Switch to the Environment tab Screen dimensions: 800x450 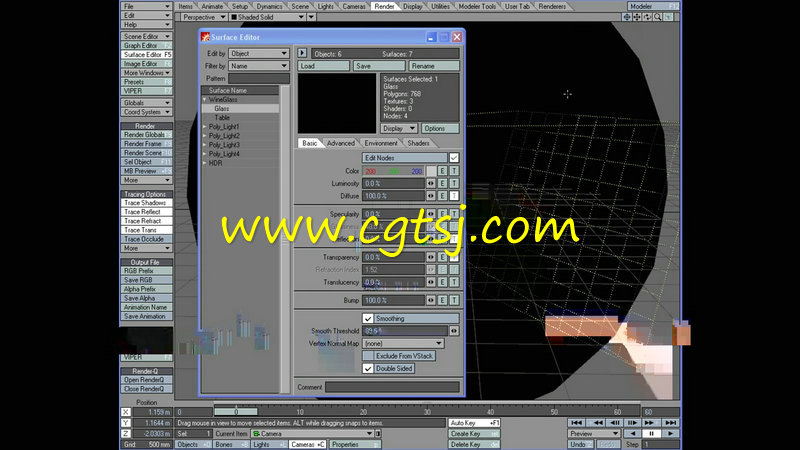(x=381, y=143)
